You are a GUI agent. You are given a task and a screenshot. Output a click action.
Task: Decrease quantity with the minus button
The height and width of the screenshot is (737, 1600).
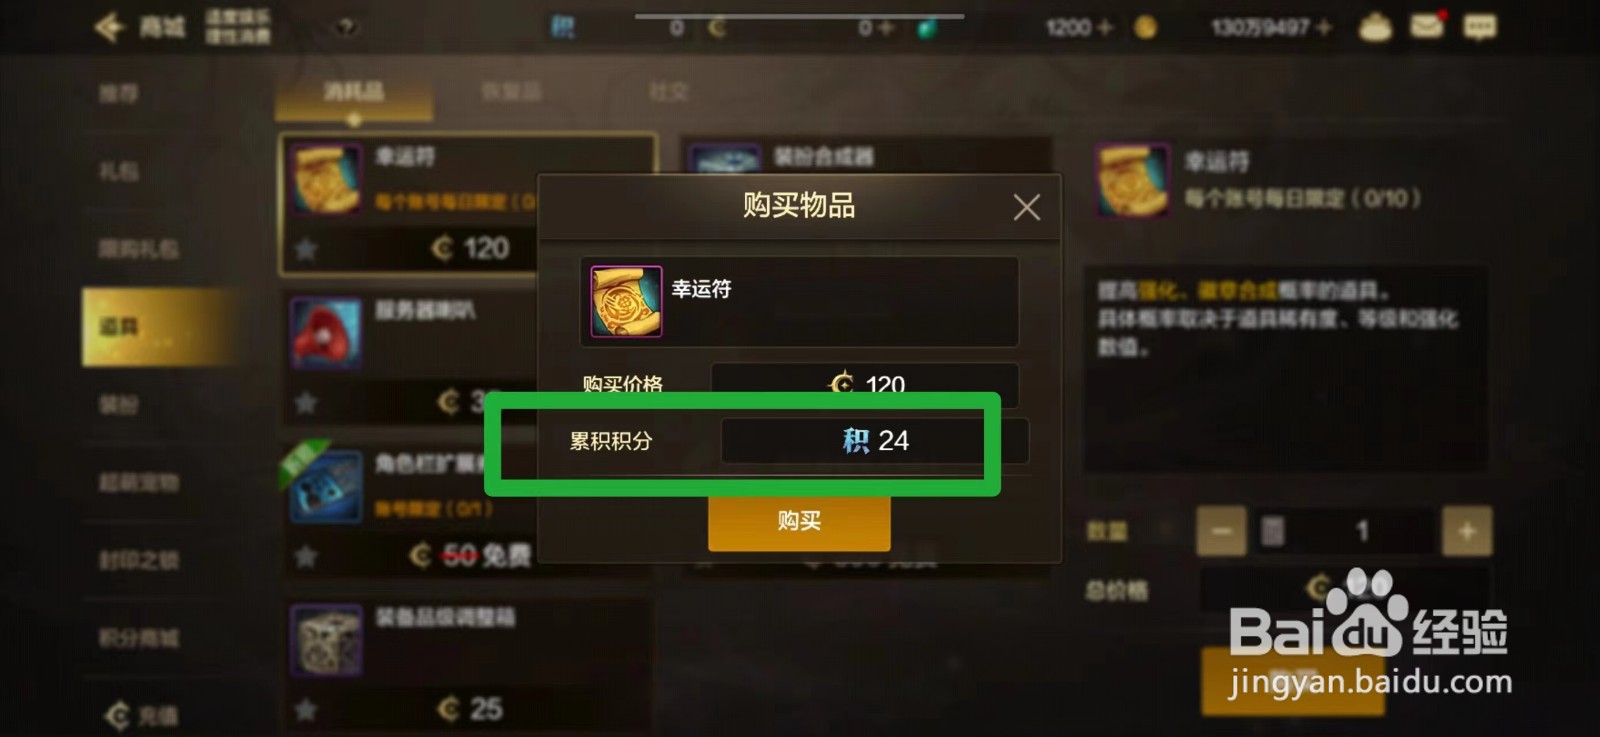pyautogui.click(x=1221, y=531)
